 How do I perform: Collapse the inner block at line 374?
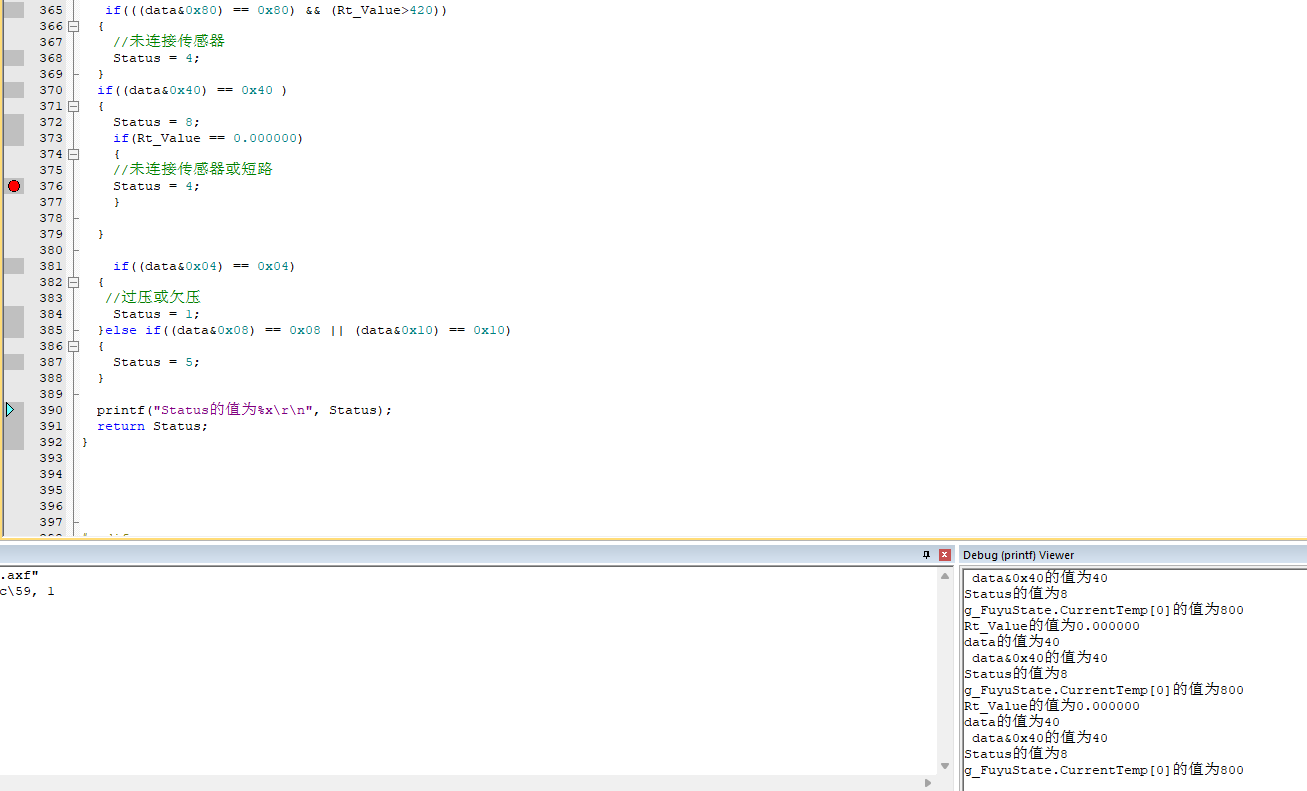tap(73, 154)
